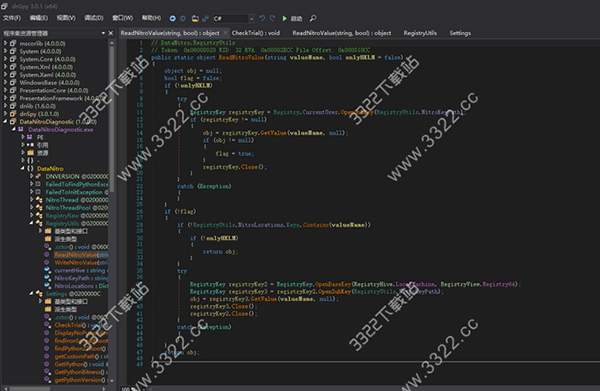Click the GetPythonBitness method icon

[47, 372]
